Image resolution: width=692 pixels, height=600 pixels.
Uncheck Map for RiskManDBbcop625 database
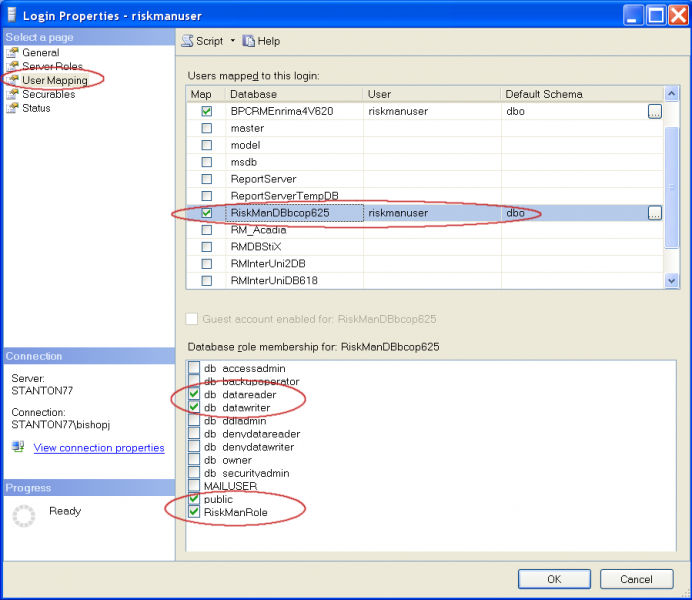[x=207, y=213]
